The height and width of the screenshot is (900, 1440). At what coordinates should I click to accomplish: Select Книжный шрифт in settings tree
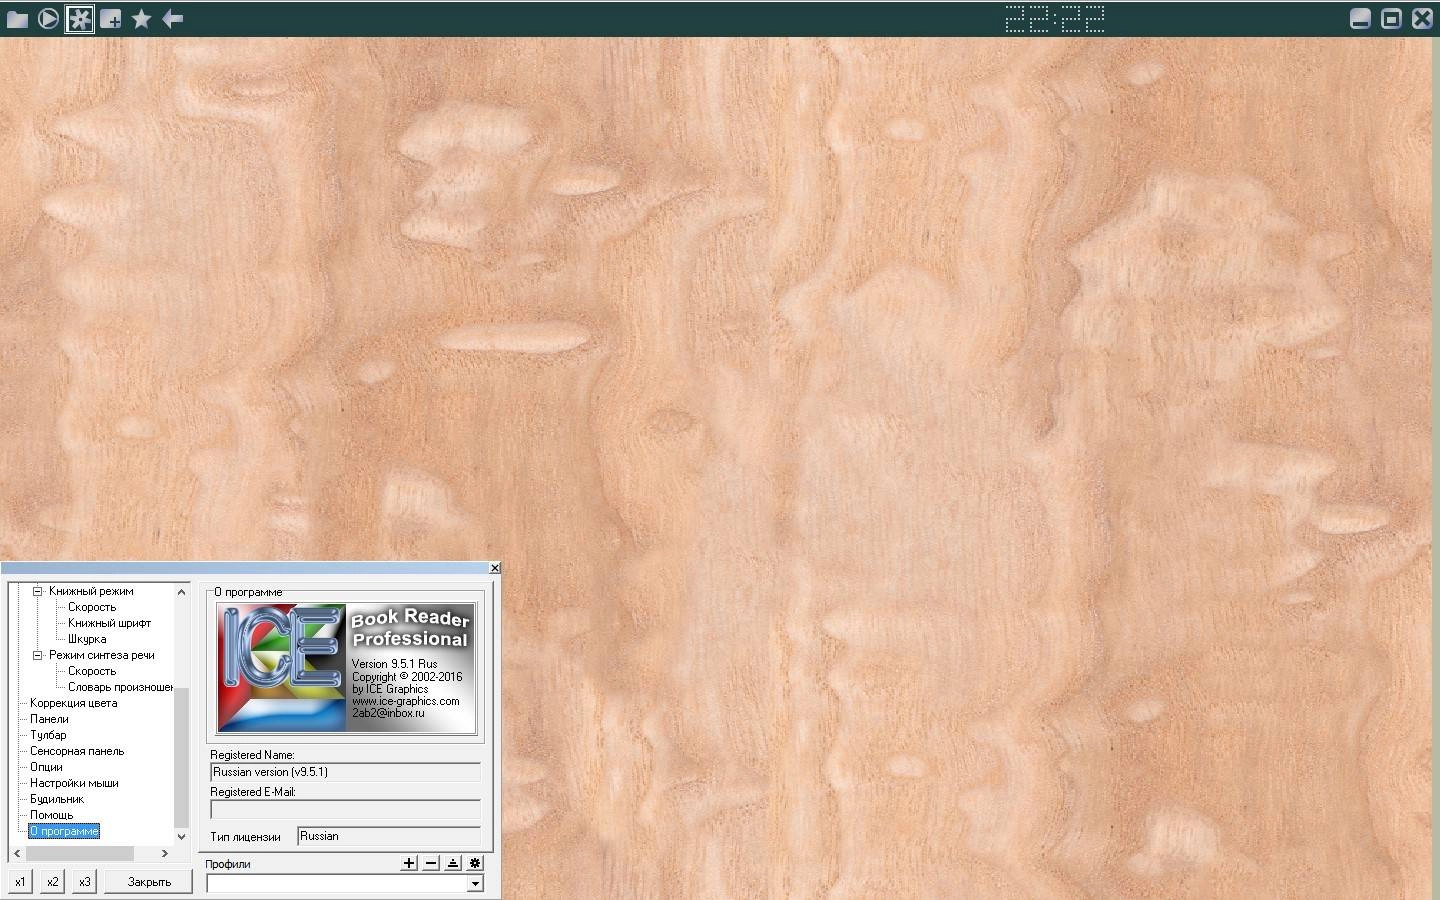pyautogui.click(x=109, y=623)
